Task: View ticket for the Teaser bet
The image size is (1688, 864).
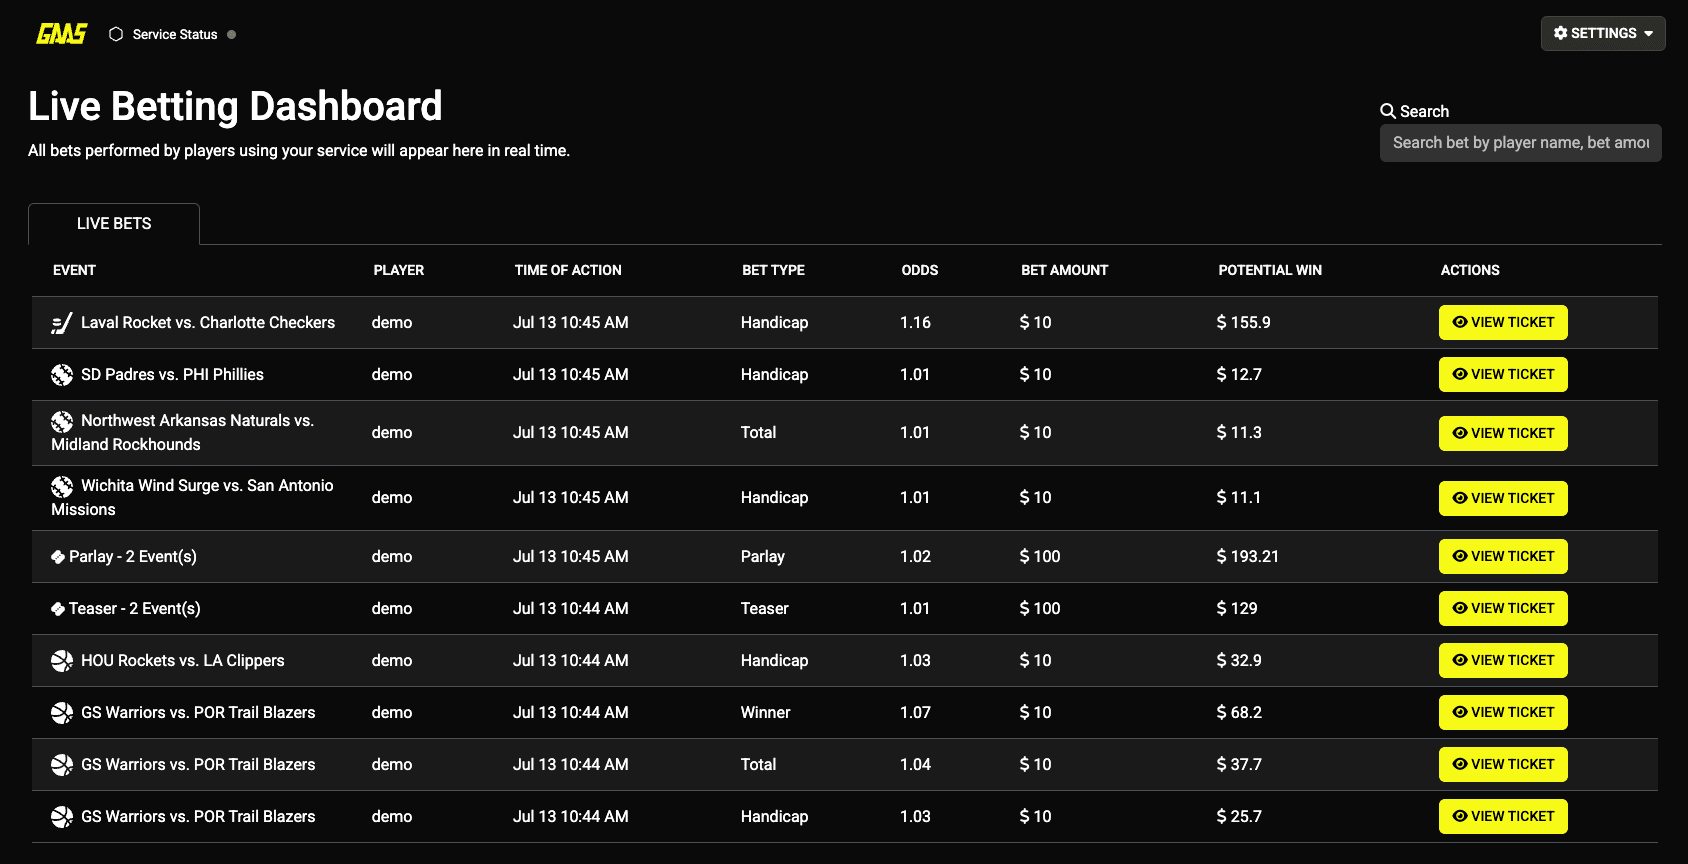Action: (x=1502, y=609)
